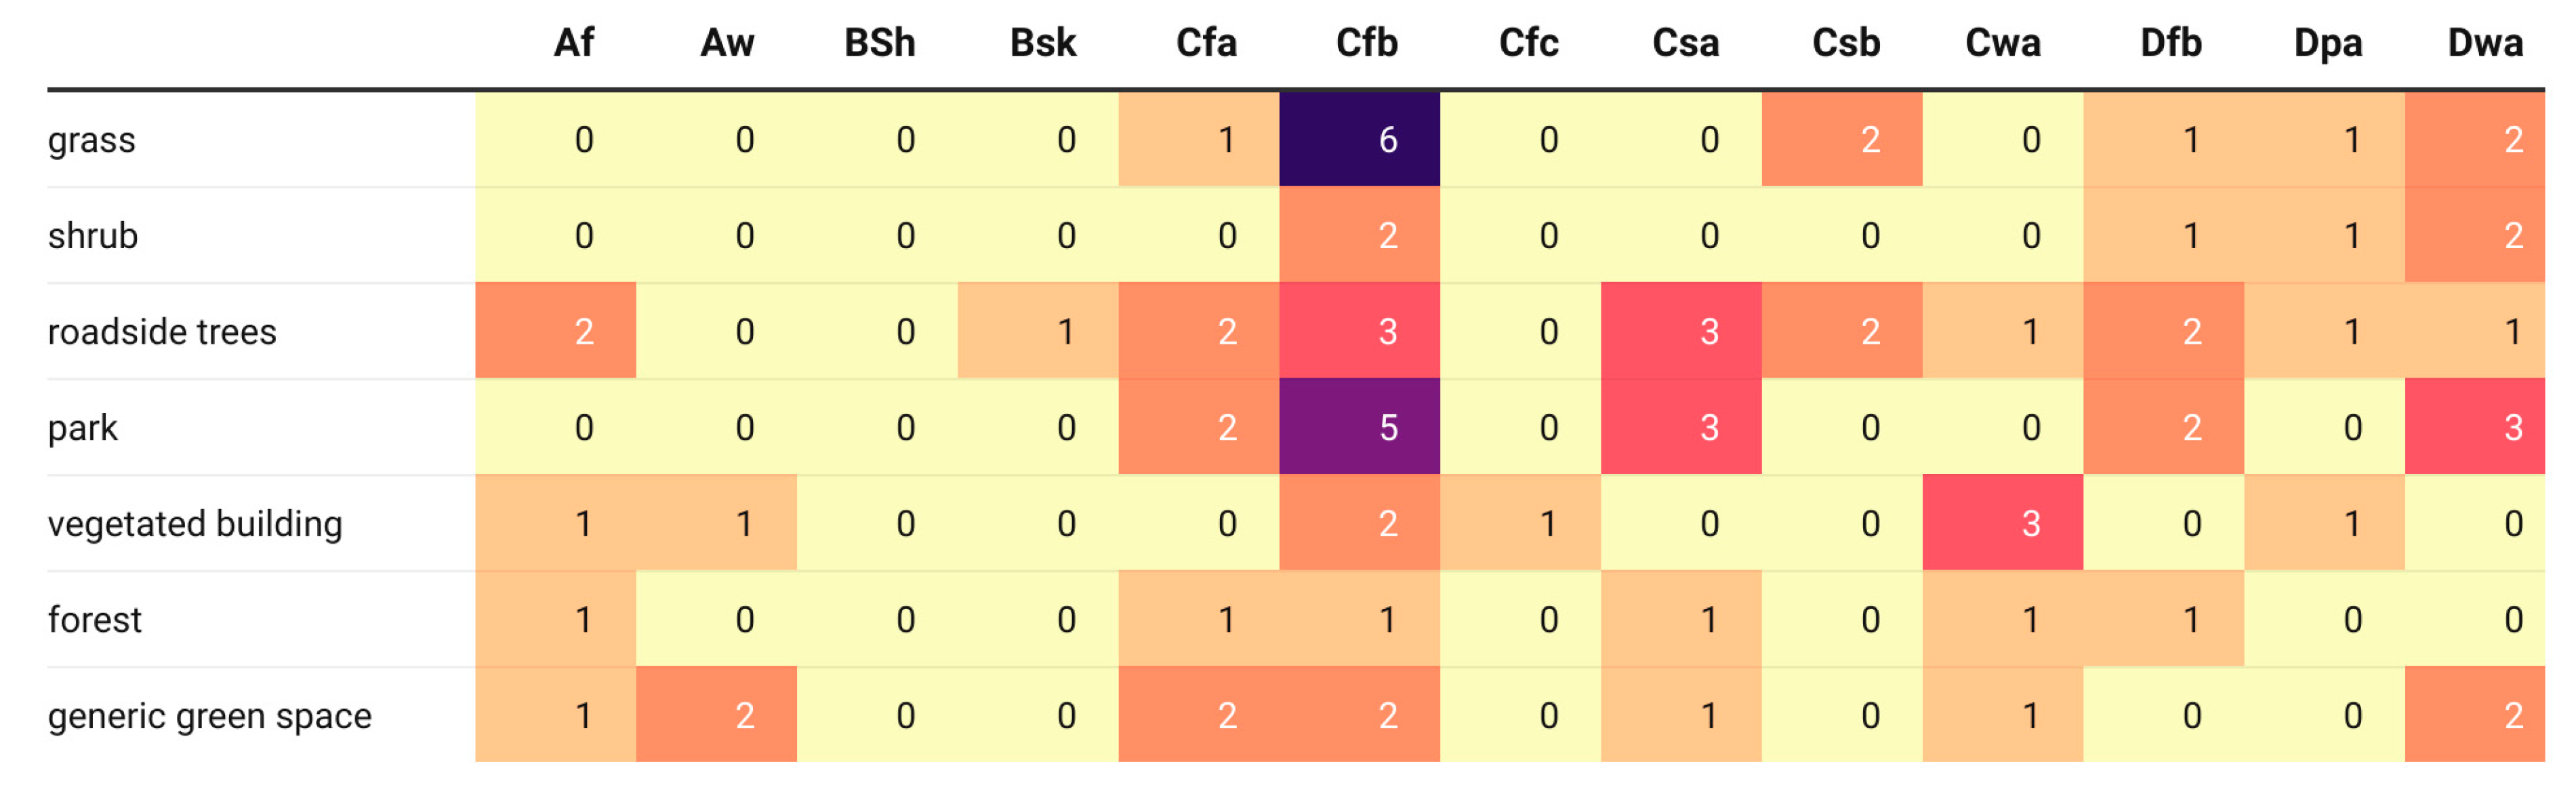Click the Cfb column header
The image size is (2576, 802).
click(1366, 43)
